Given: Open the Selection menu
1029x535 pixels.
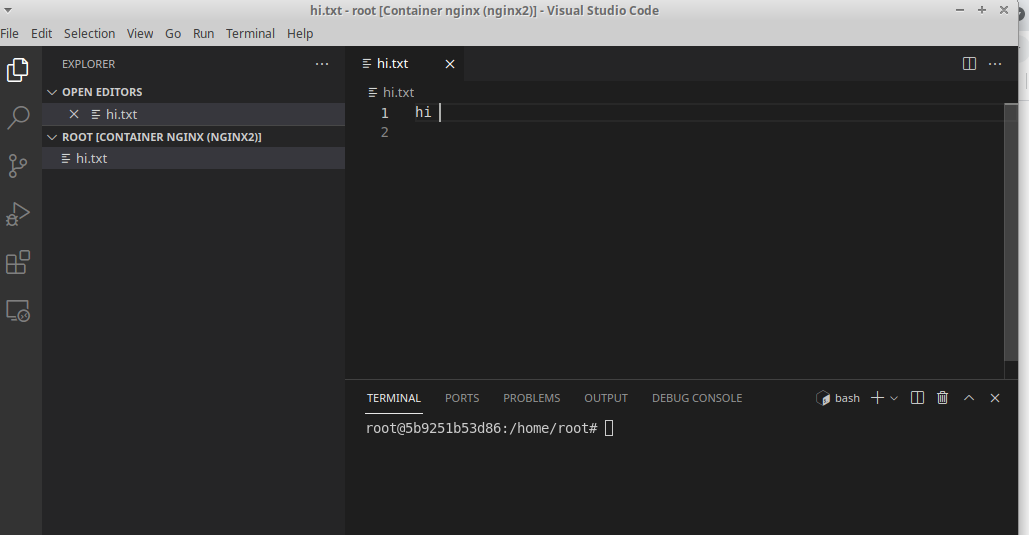Looking at the screenshot, I should (89, 33).
